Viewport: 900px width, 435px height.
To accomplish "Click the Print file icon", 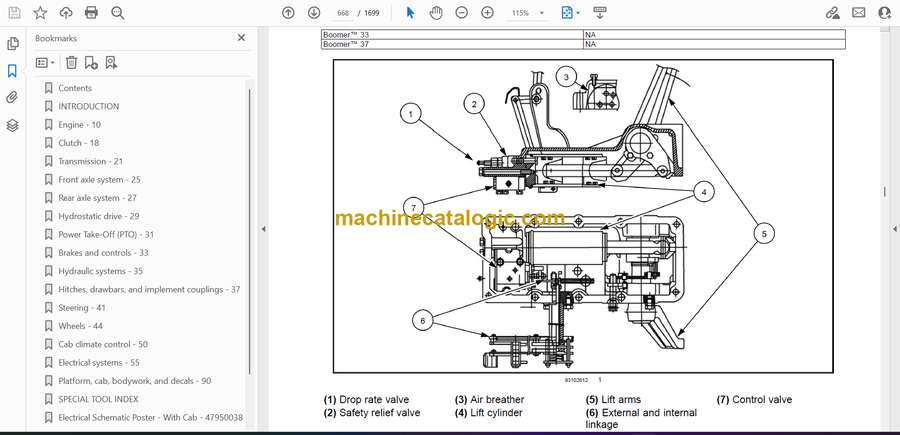I will click(92, 13).
